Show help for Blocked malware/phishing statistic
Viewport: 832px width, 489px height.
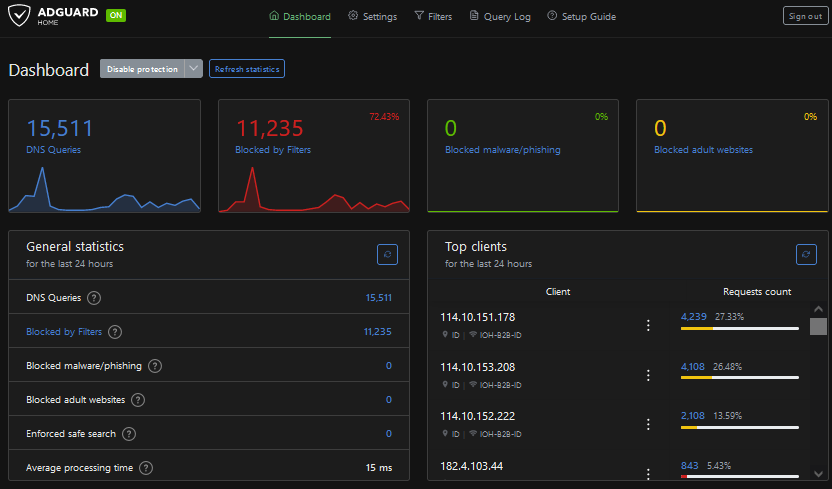pos(155,366)
